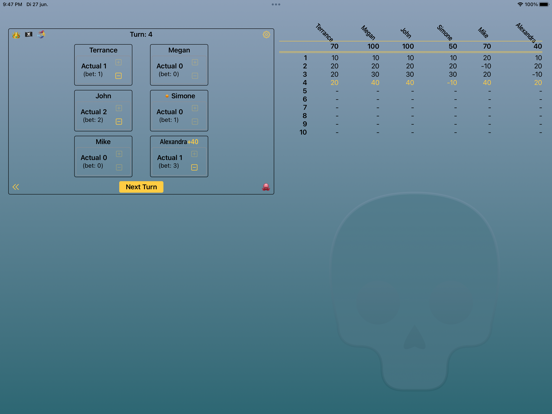Tap Simone's round 4 score -10
This screenshot has width=552, height=414.
click(452, 83)
